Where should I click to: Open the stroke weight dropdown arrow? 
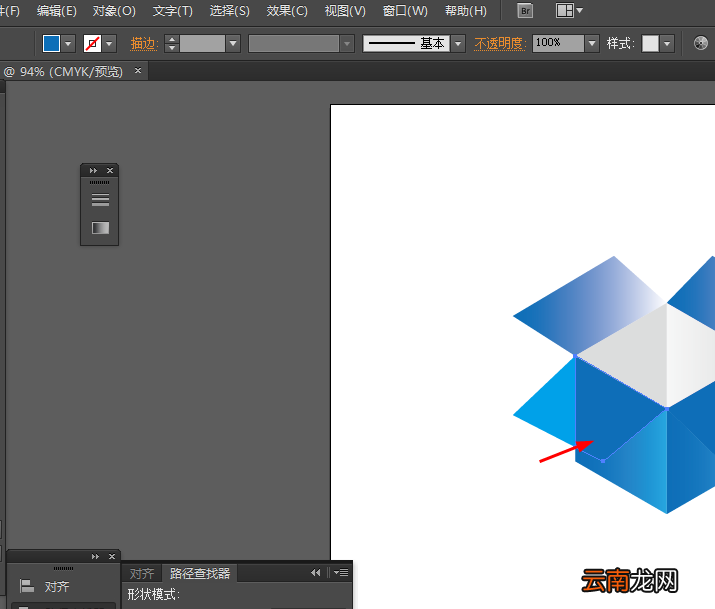pos(233,44)
